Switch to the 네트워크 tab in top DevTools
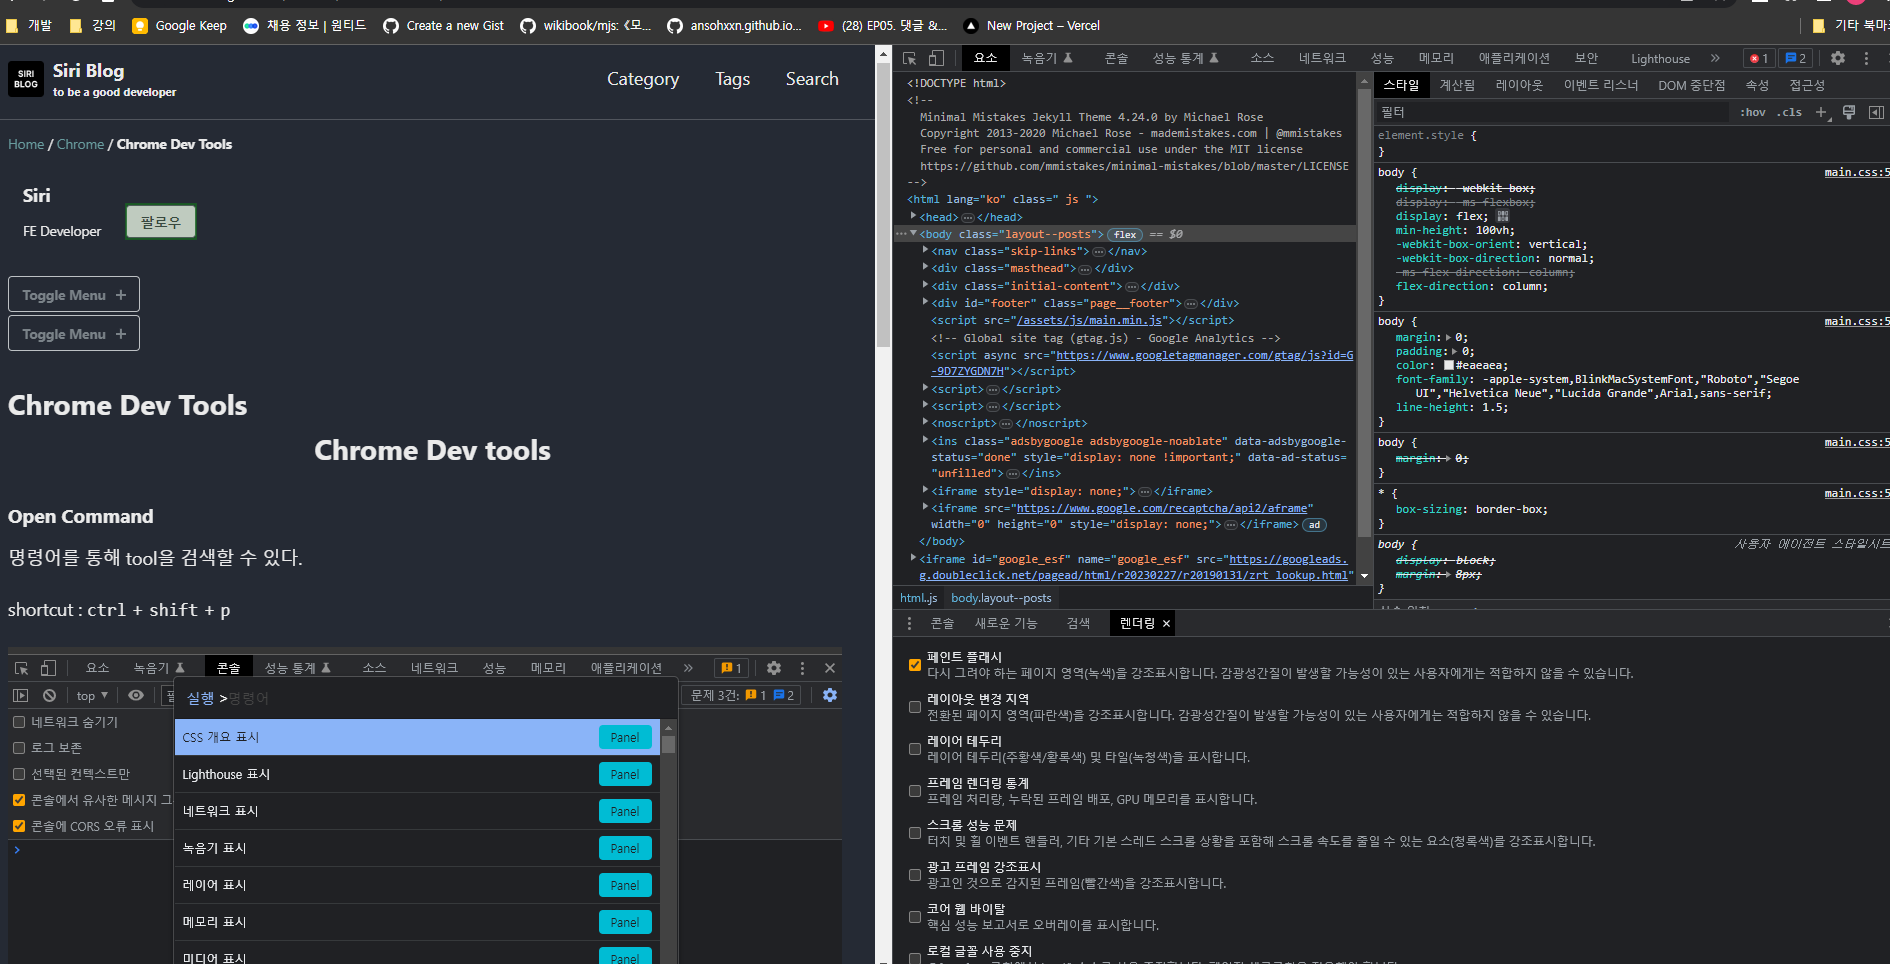This screenshot has width=1890, height=964. click(x=1322, y=58)
